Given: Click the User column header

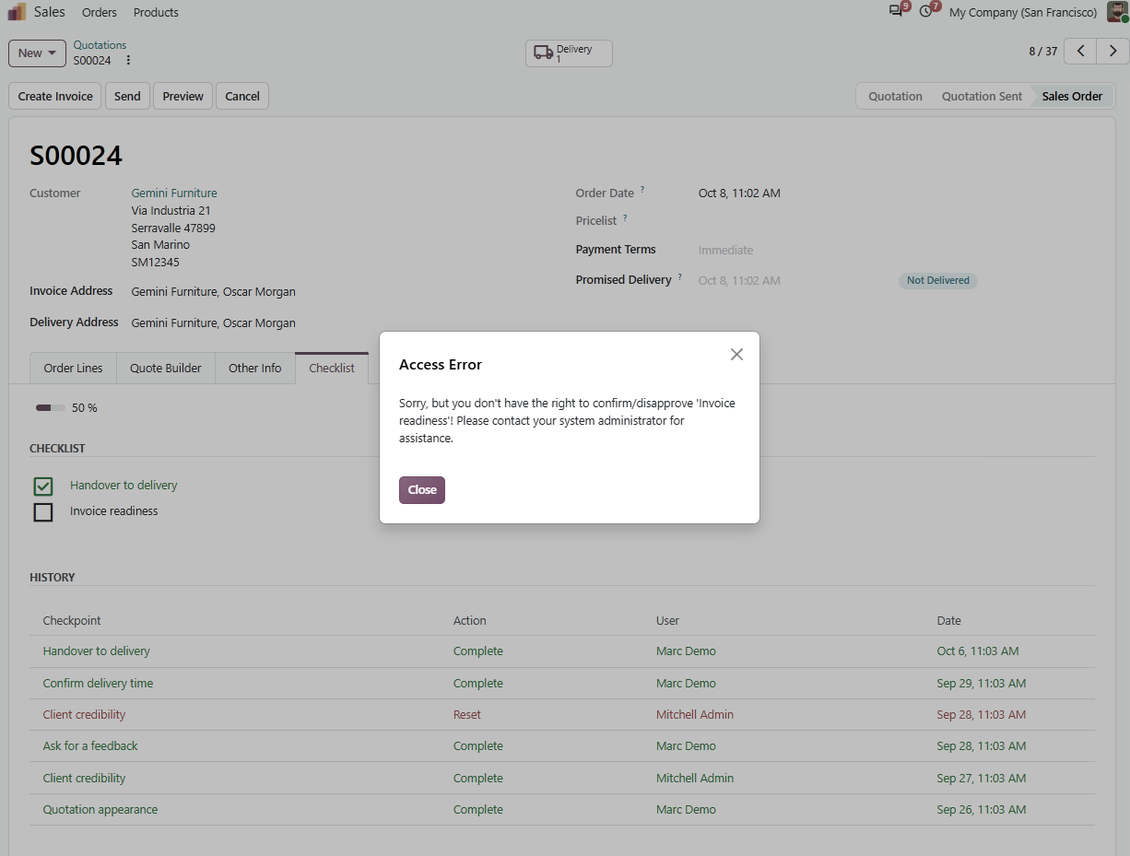Looking at the screenshot, I should pyautogui.click(x=667, y=620).
